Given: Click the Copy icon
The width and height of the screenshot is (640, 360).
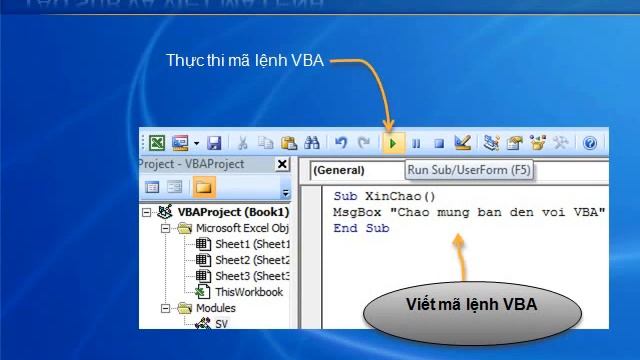Looking at the screenshot, I should (x=265, y=143).
